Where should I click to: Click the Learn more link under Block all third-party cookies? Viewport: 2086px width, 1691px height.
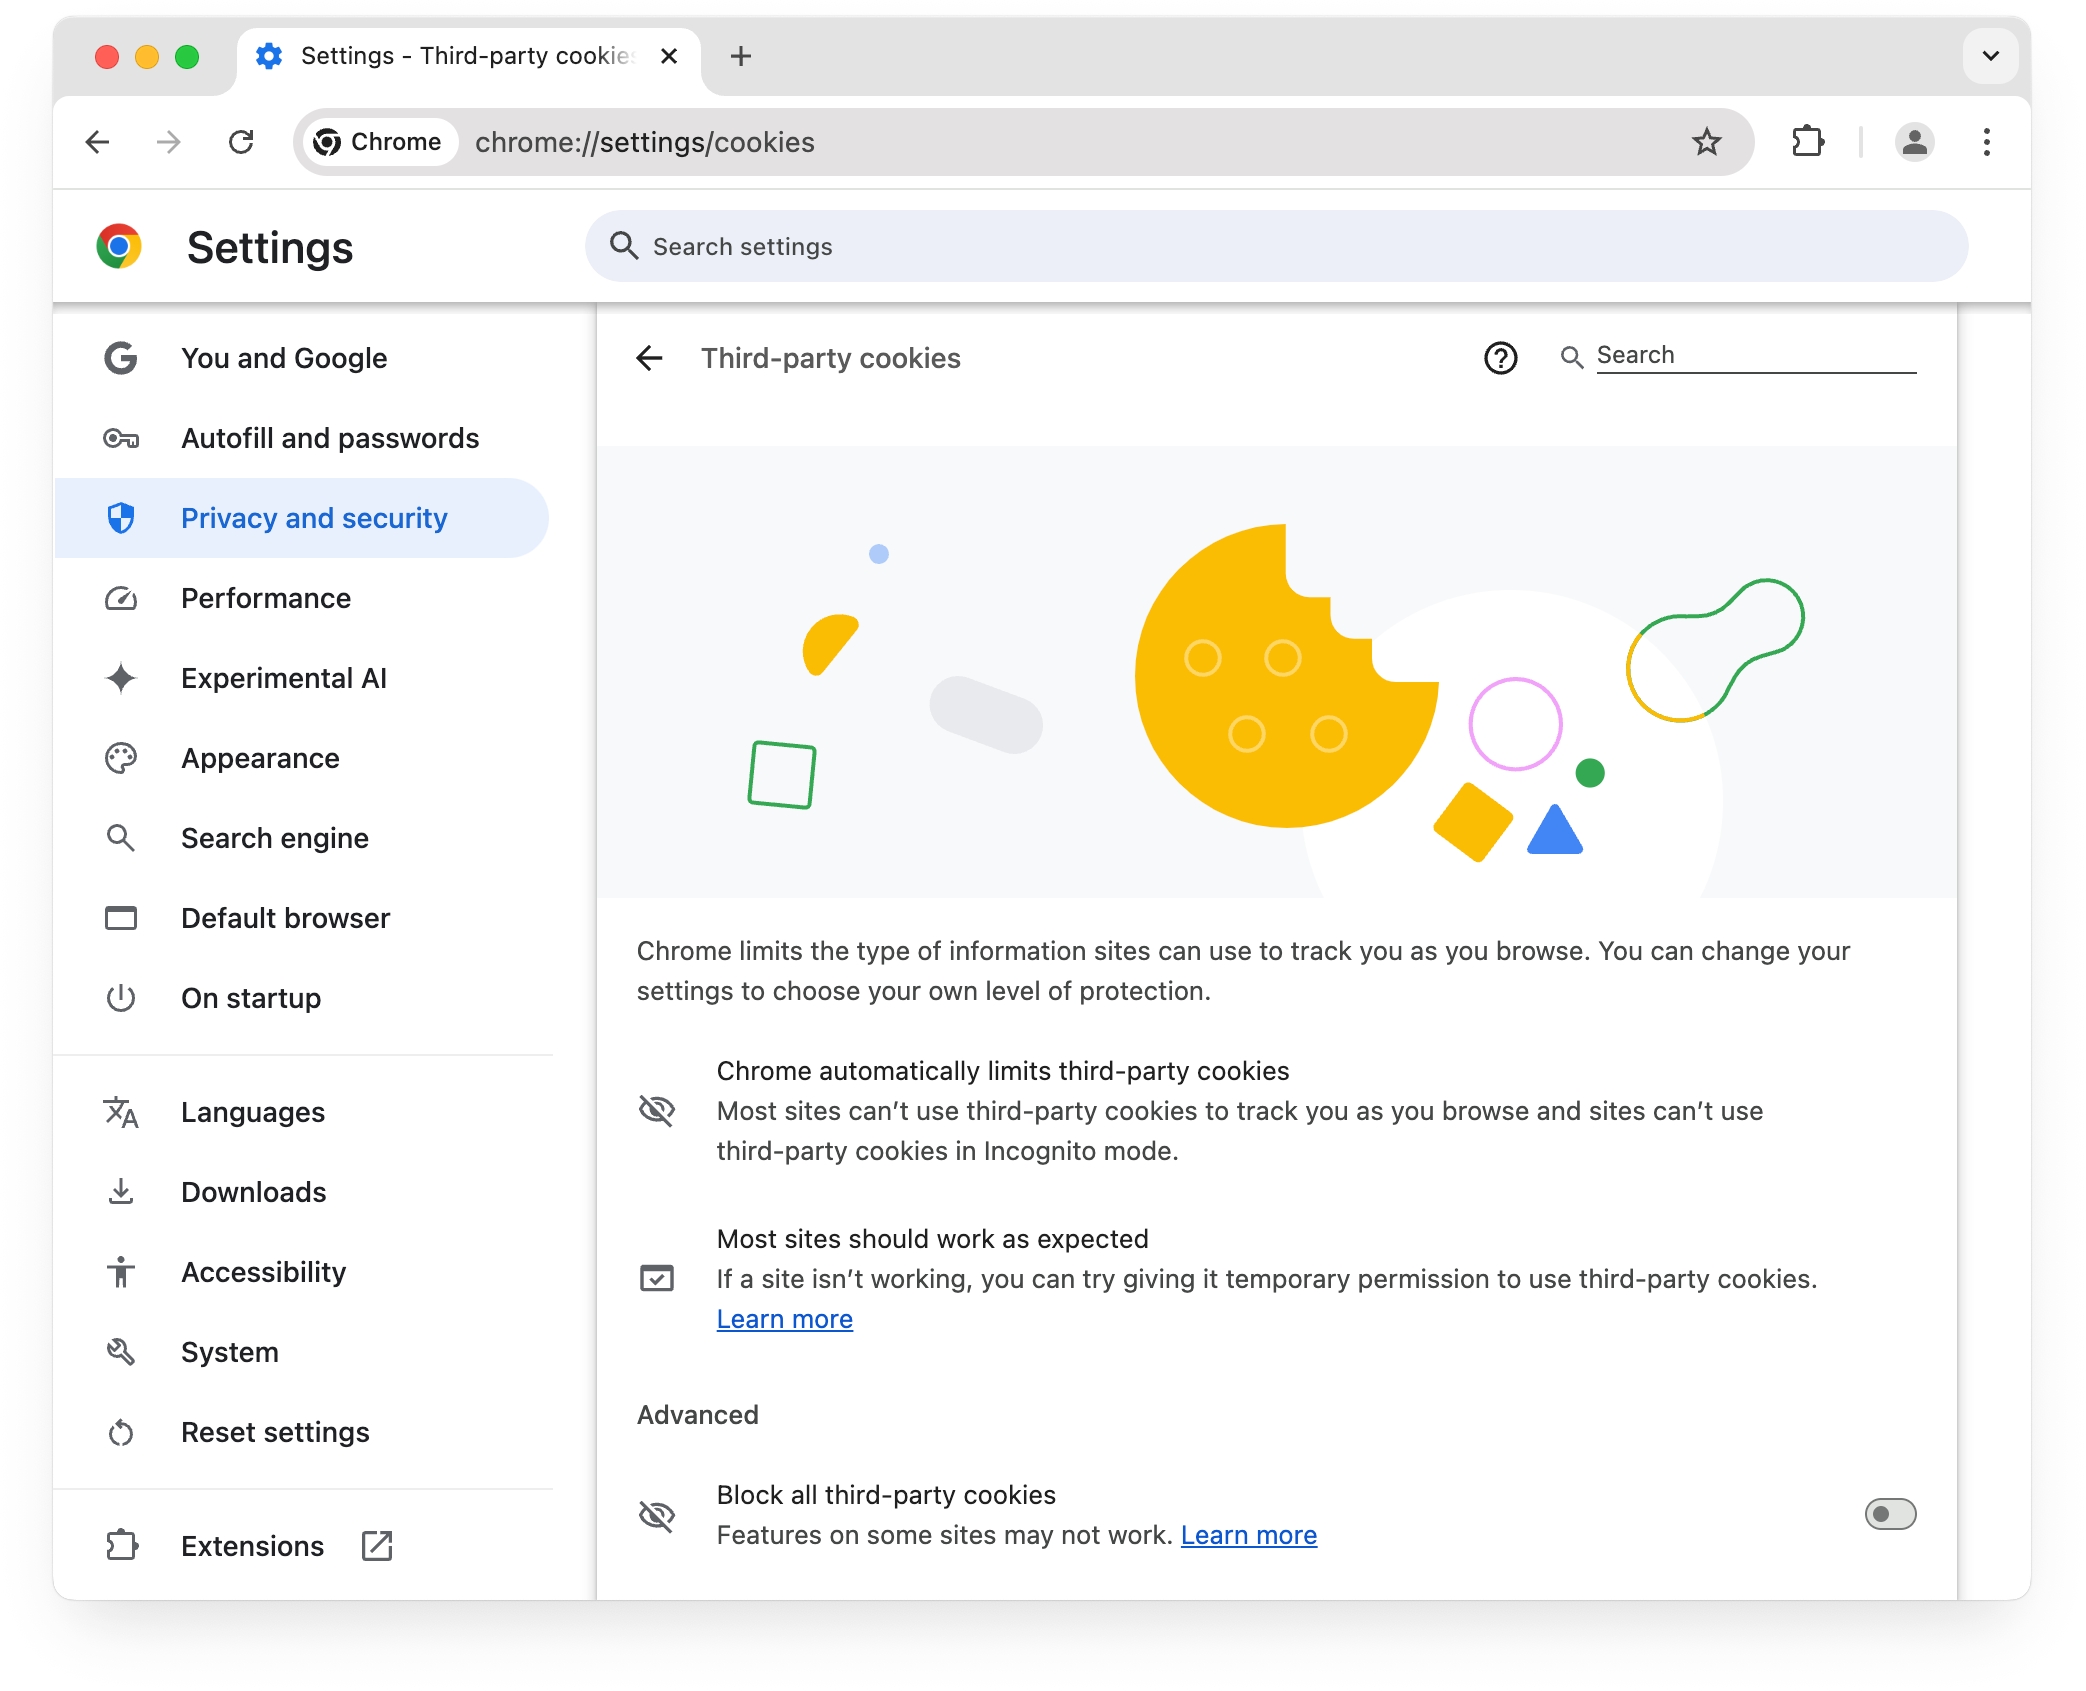[1247, 1534]
